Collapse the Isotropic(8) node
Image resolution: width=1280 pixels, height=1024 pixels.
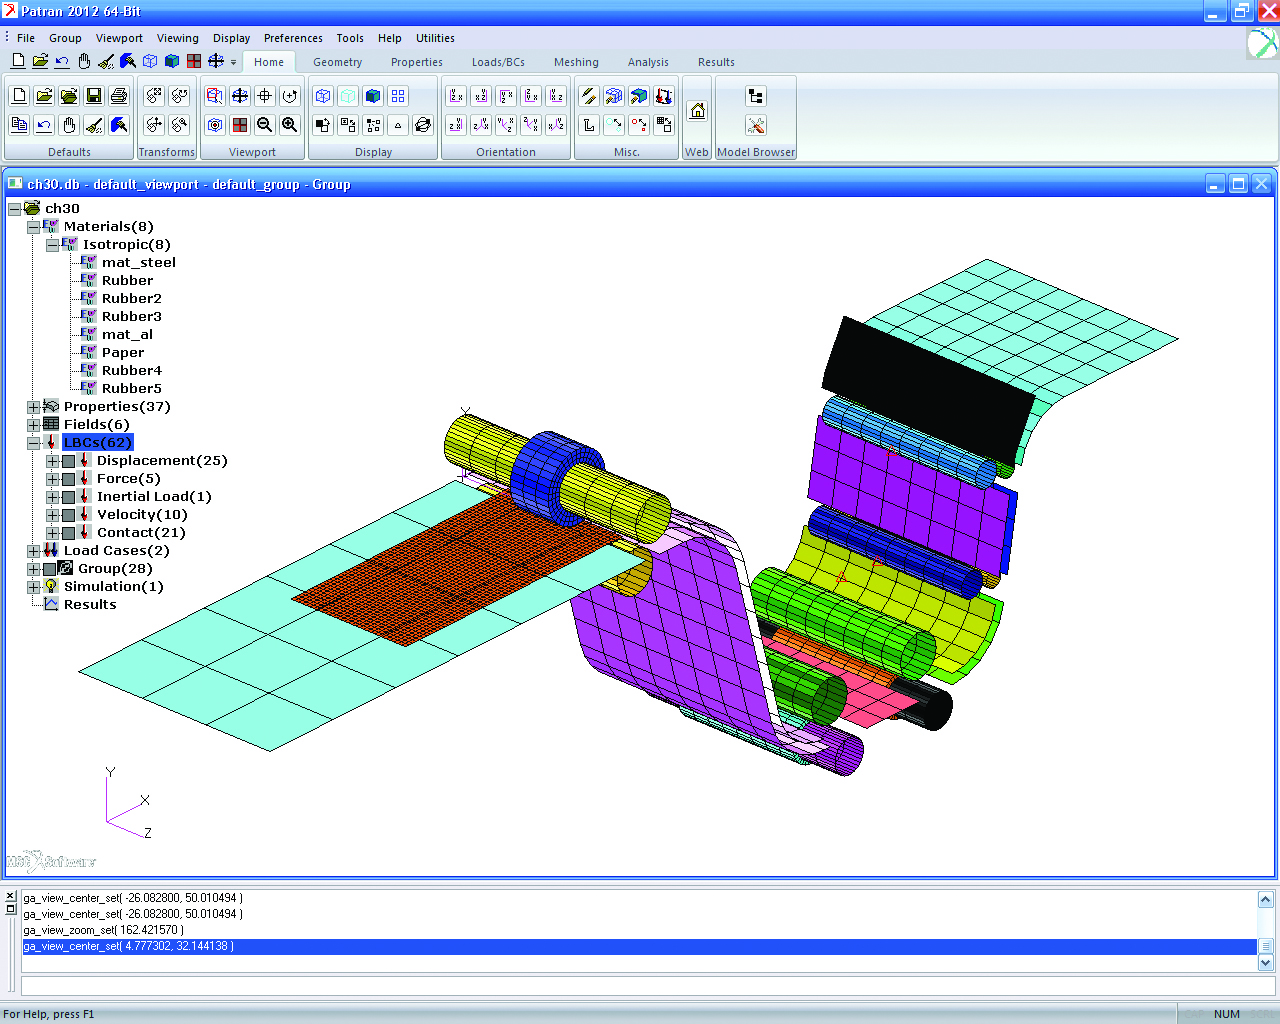pos(52,245)
